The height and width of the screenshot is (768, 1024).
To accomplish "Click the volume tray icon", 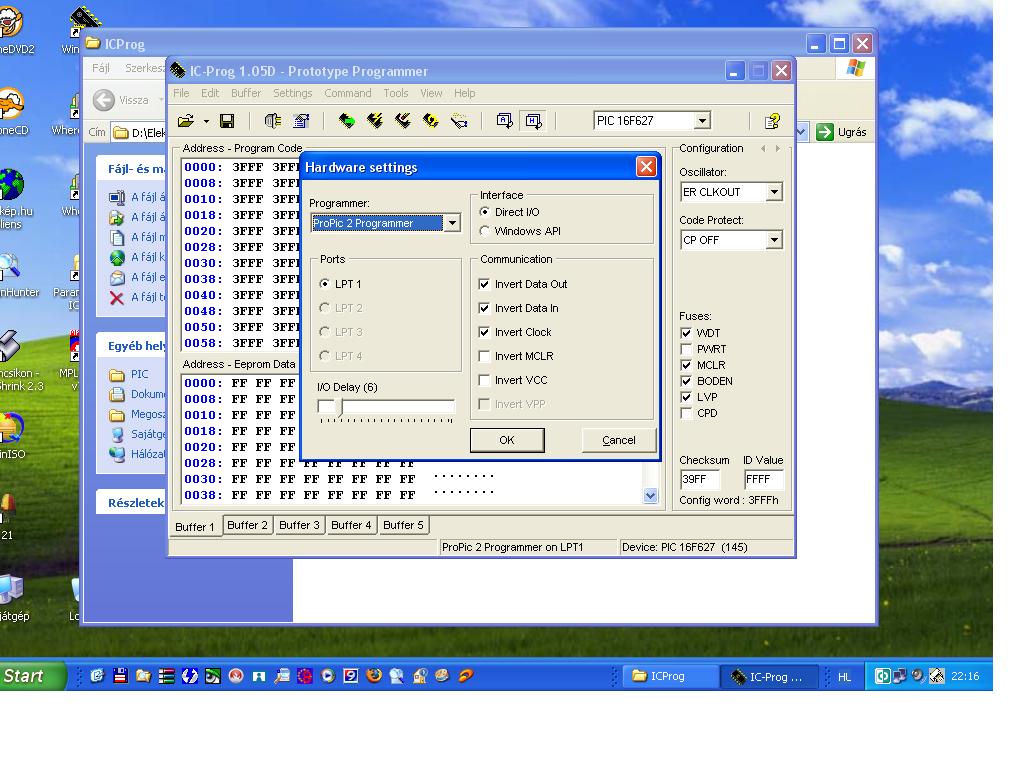I will pos(918,676).
